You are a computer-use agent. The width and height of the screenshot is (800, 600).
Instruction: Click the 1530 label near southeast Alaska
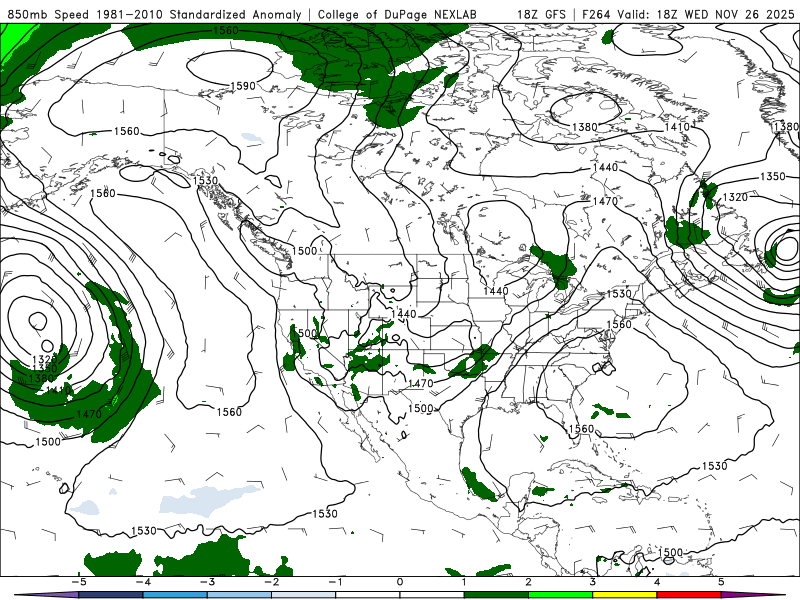pos(206,181)
